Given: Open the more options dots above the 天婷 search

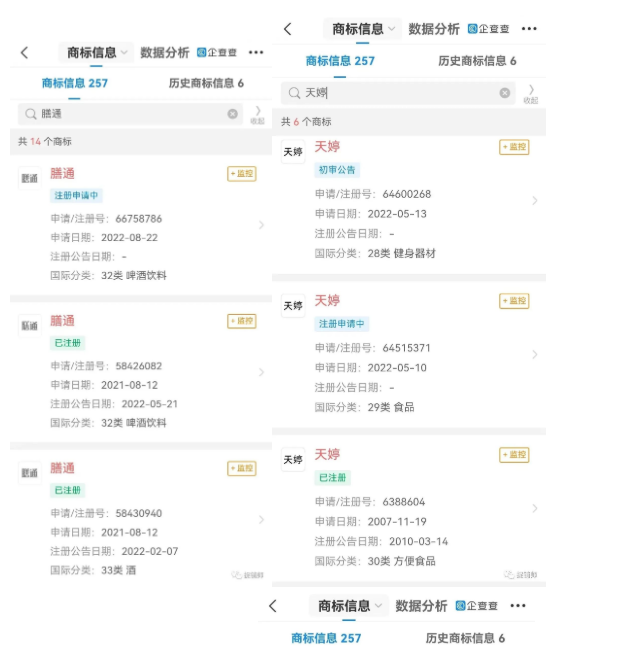Looking at the screenshot, I should pyautogui.click(x=529, y=29).
